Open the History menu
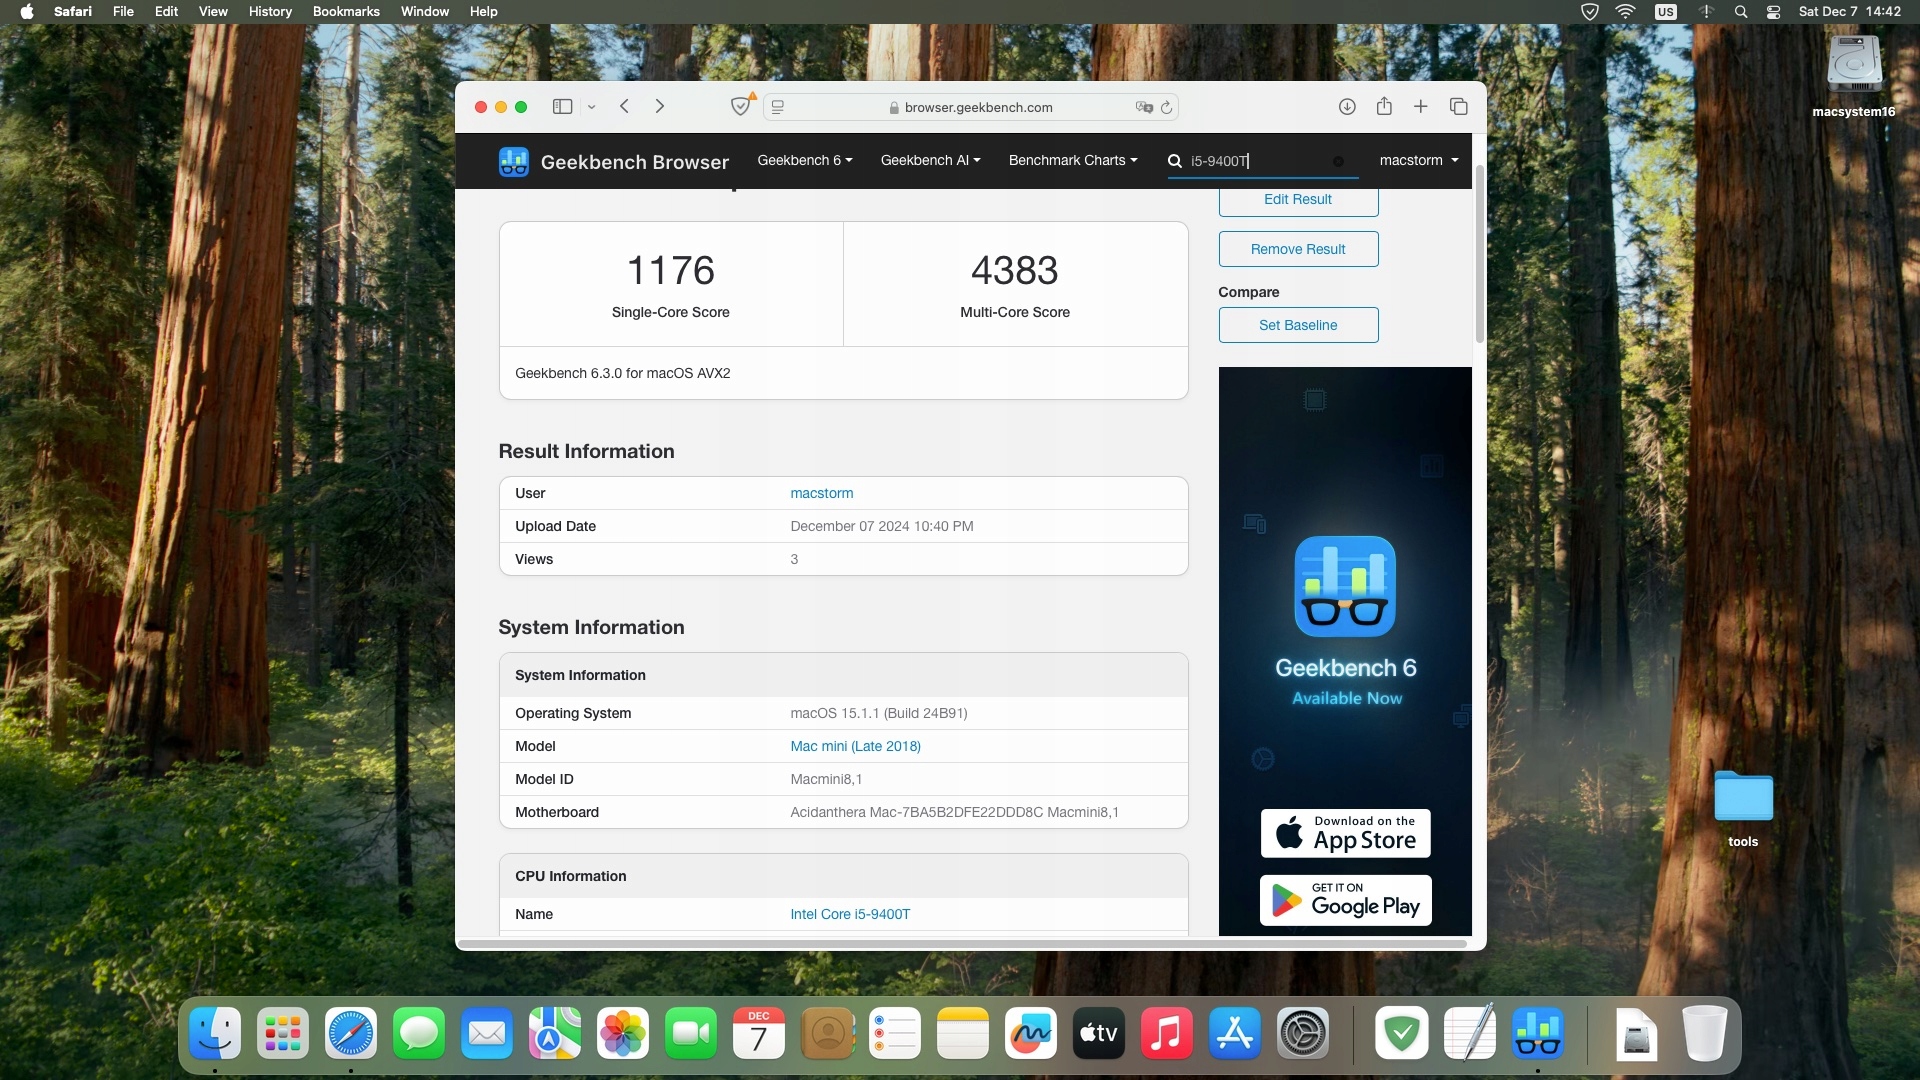This screenshot has width=1920, height=1080. point(270,11)
